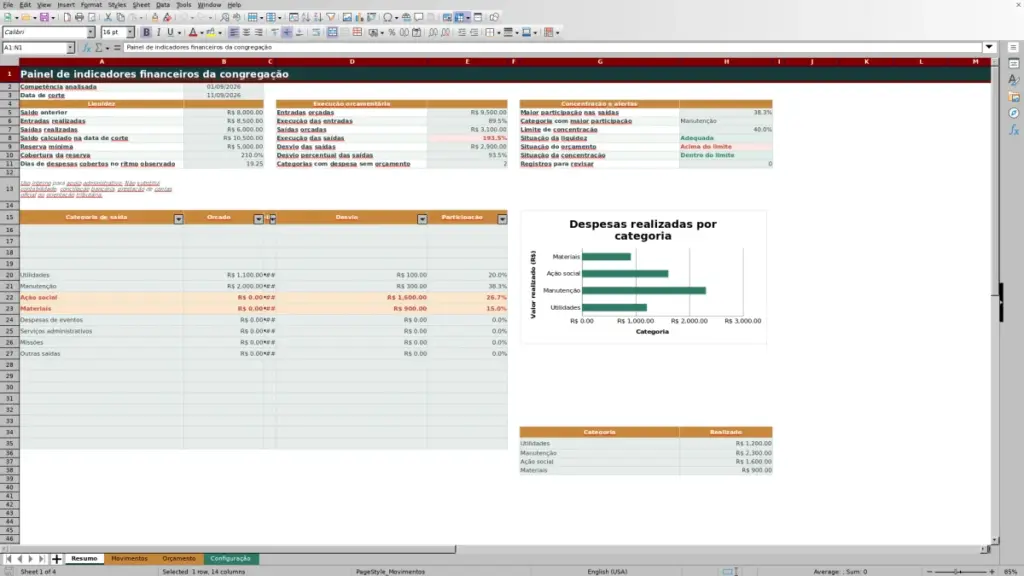Image resolution: width=1024 pixels, height=576 pixels.
Task: Click the Formula equals icon
Action: click(x=117, y=47)
